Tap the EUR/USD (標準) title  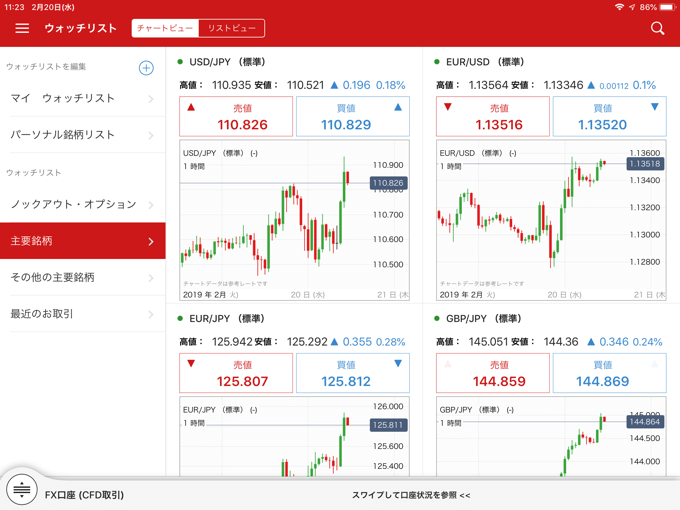(485, 62)
